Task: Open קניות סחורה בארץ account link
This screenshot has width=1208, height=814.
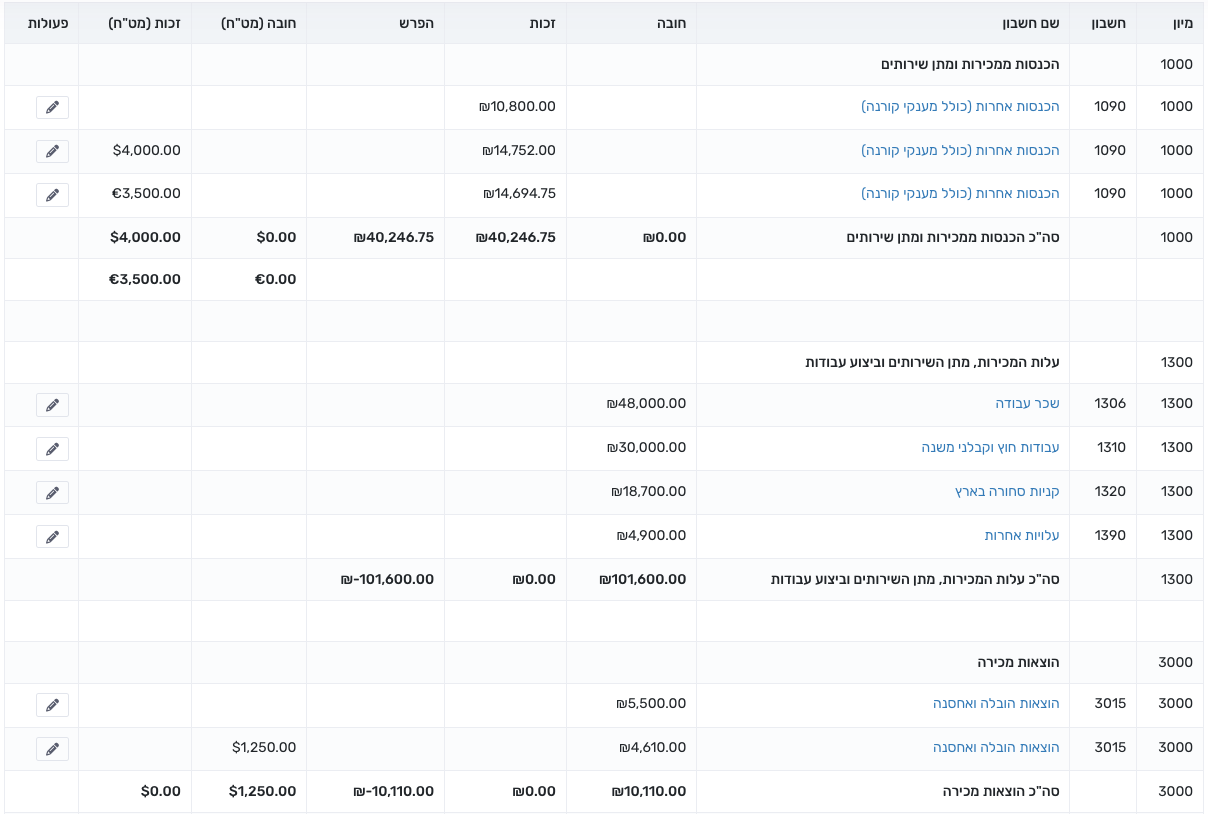Action: click(x=1007, y=492)
